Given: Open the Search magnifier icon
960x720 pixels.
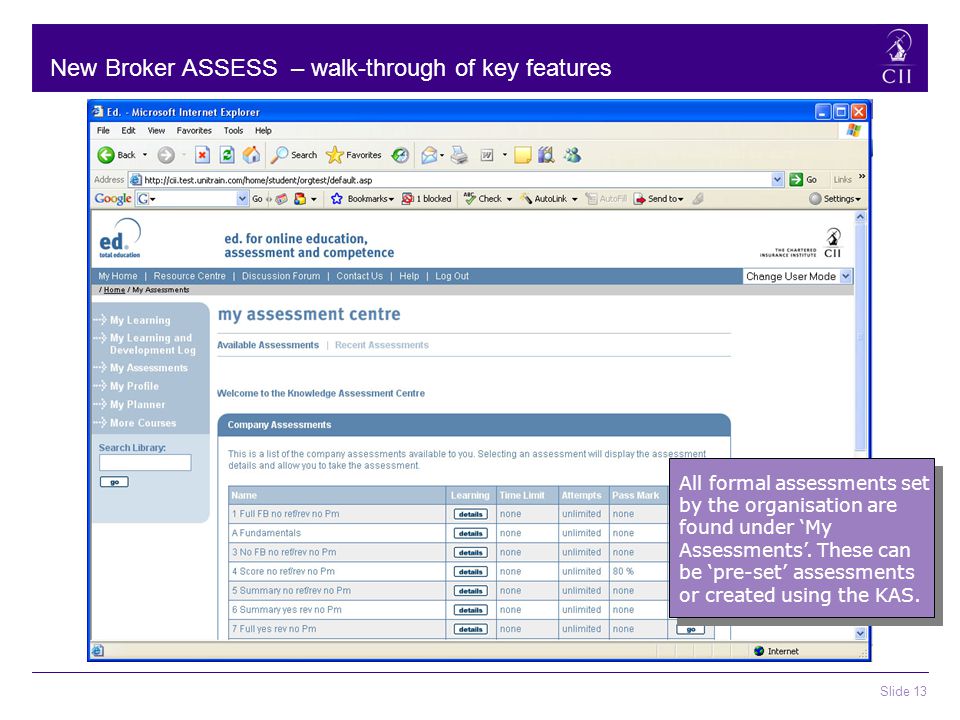Looking at the screenshot, I should click(279, 155).
